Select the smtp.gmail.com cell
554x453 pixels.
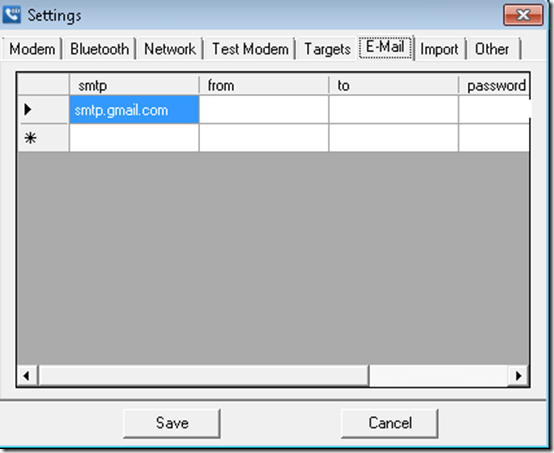[x=134, y=110]
